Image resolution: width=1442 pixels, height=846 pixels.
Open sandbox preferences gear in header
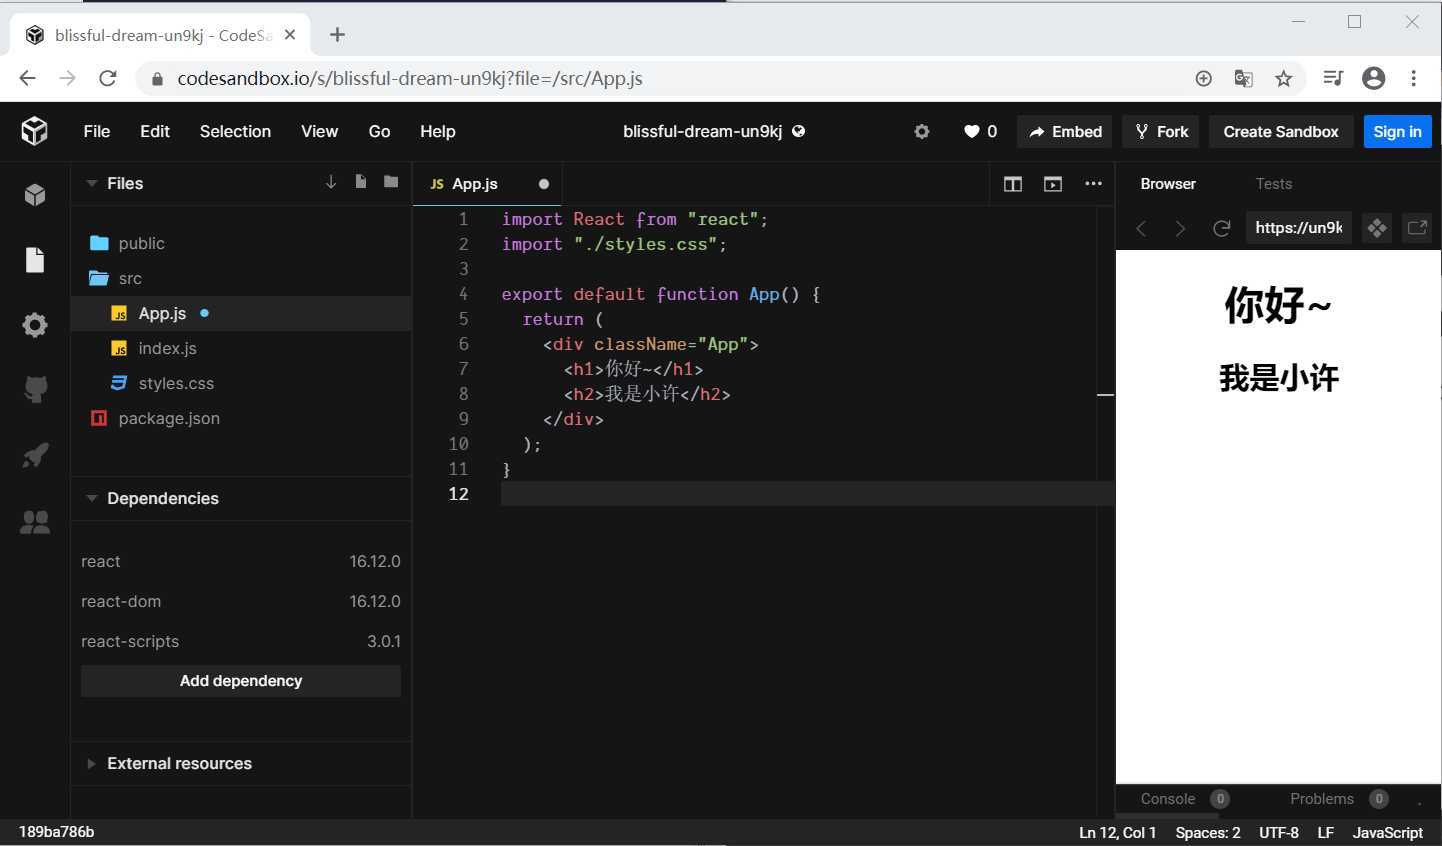pos(922,131)
